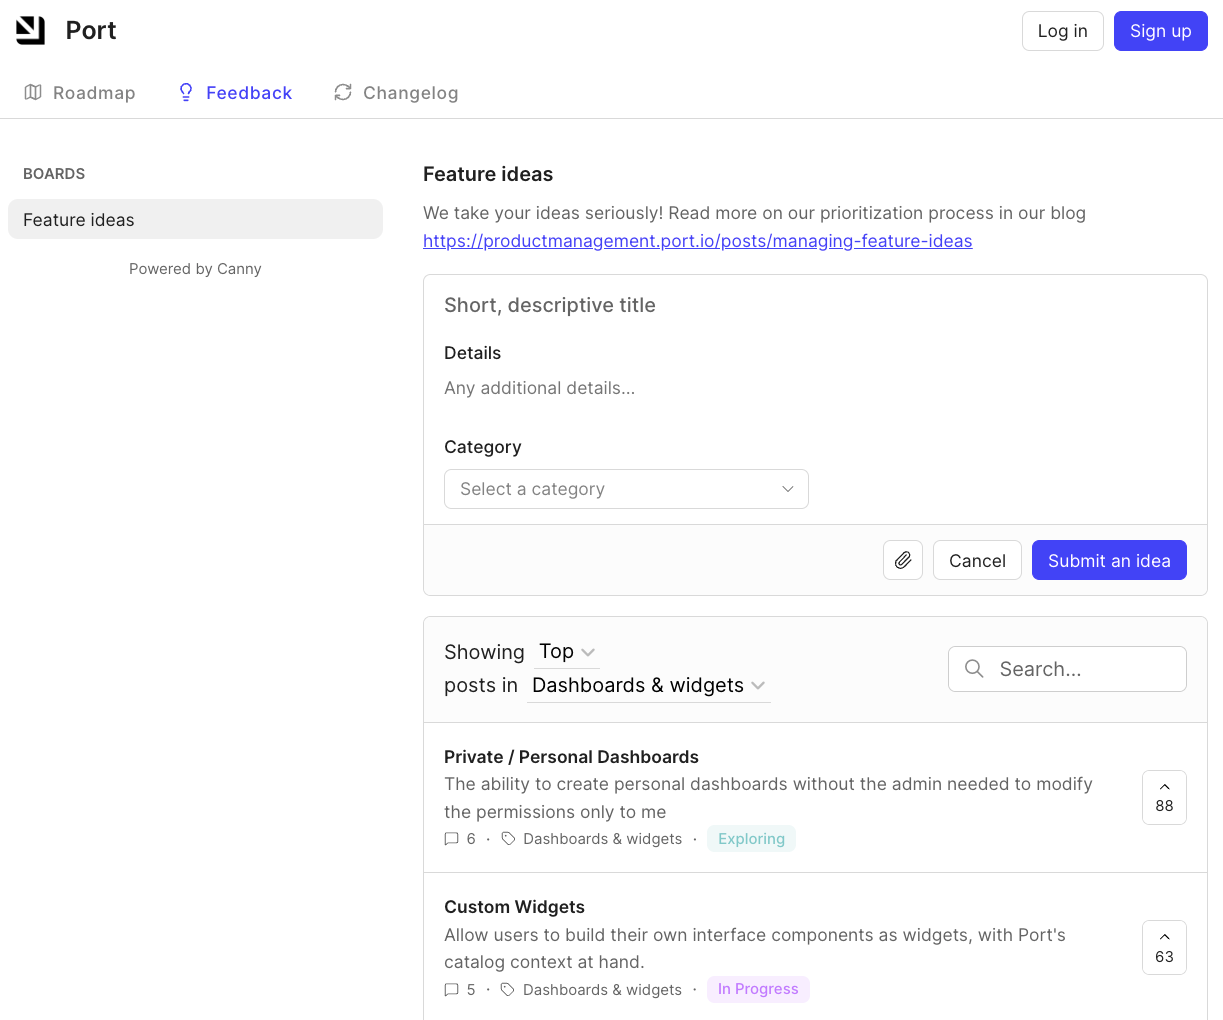
Task: Open the Top sort dropdown
Action: [x=566, y=652]
